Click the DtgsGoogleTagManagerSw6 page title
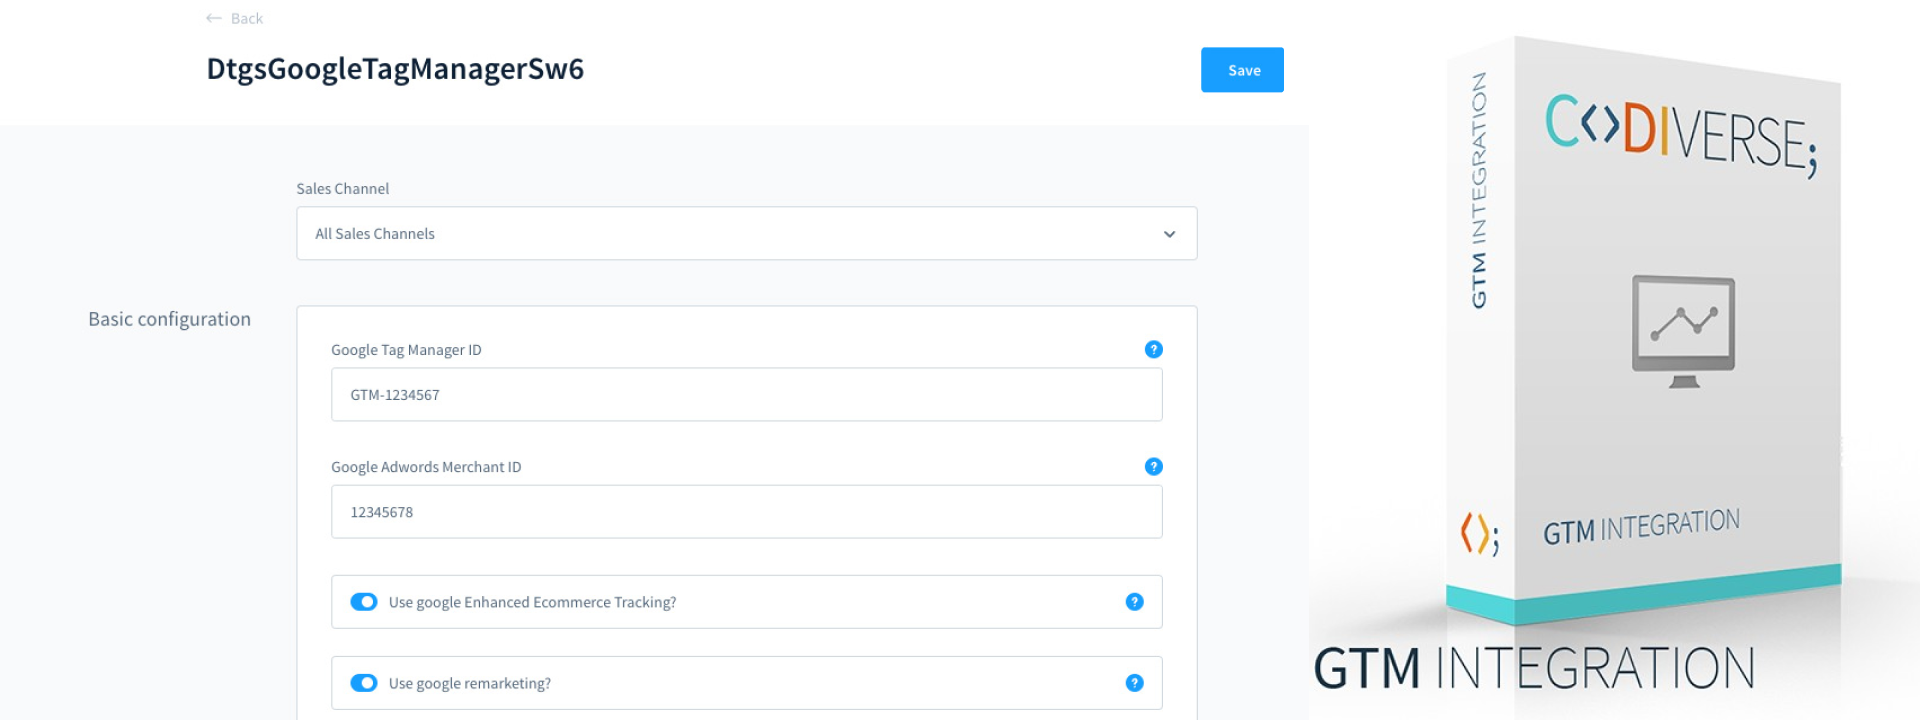Screen dimensions: 1920x720 [x=395, y=69]
